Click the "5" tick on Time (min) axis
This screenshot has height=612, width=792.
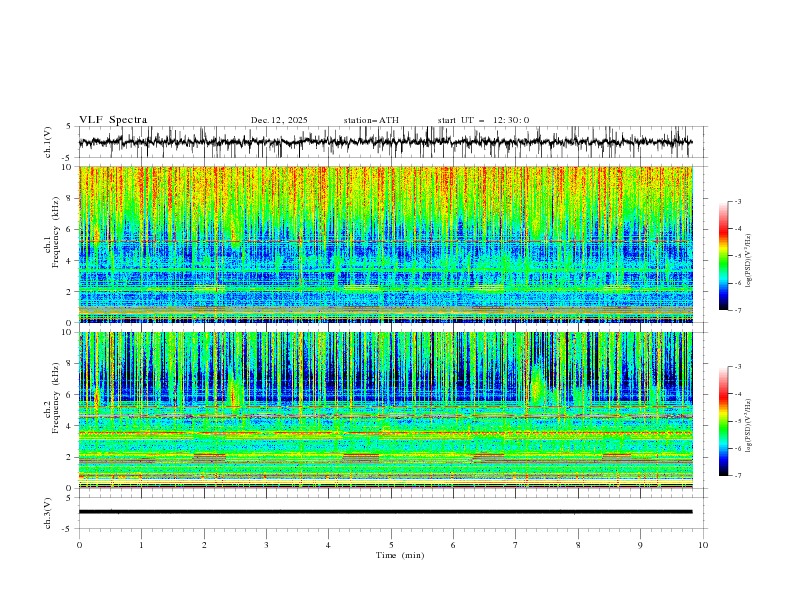pos(391,545)
